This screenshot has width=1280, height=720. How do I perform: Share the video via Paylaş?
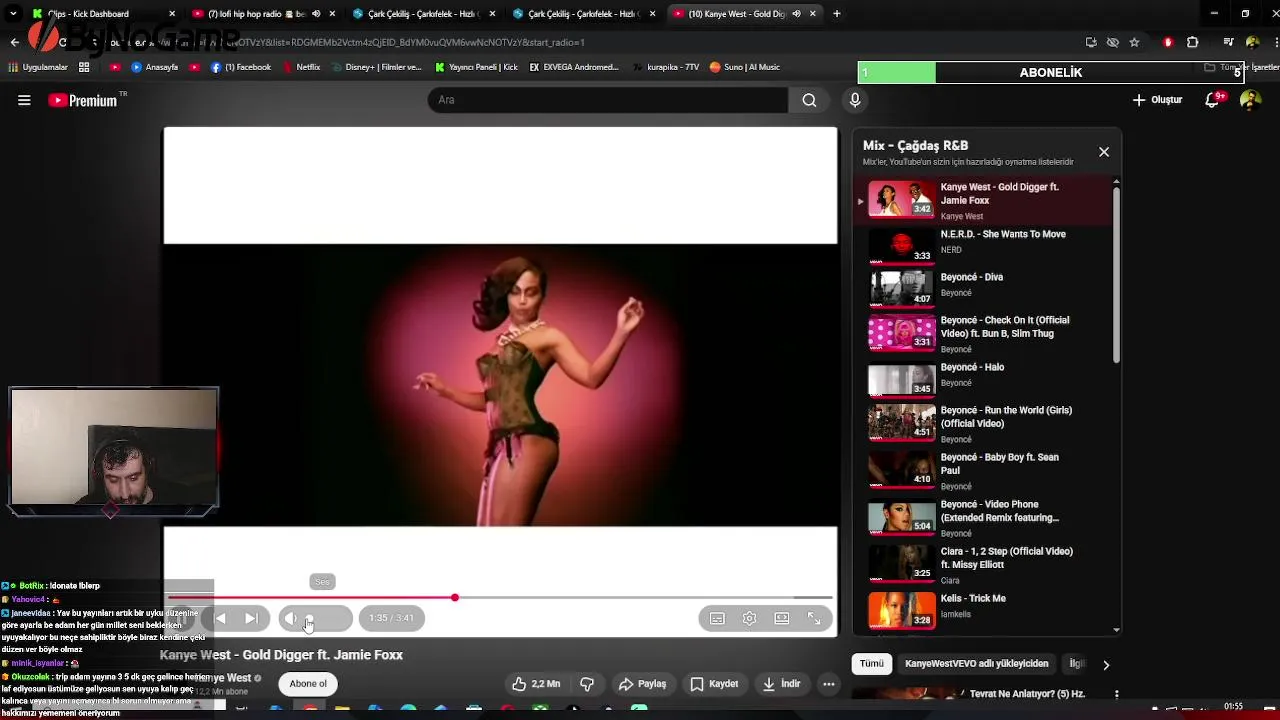pyautogui.click(x=642, y=684)
